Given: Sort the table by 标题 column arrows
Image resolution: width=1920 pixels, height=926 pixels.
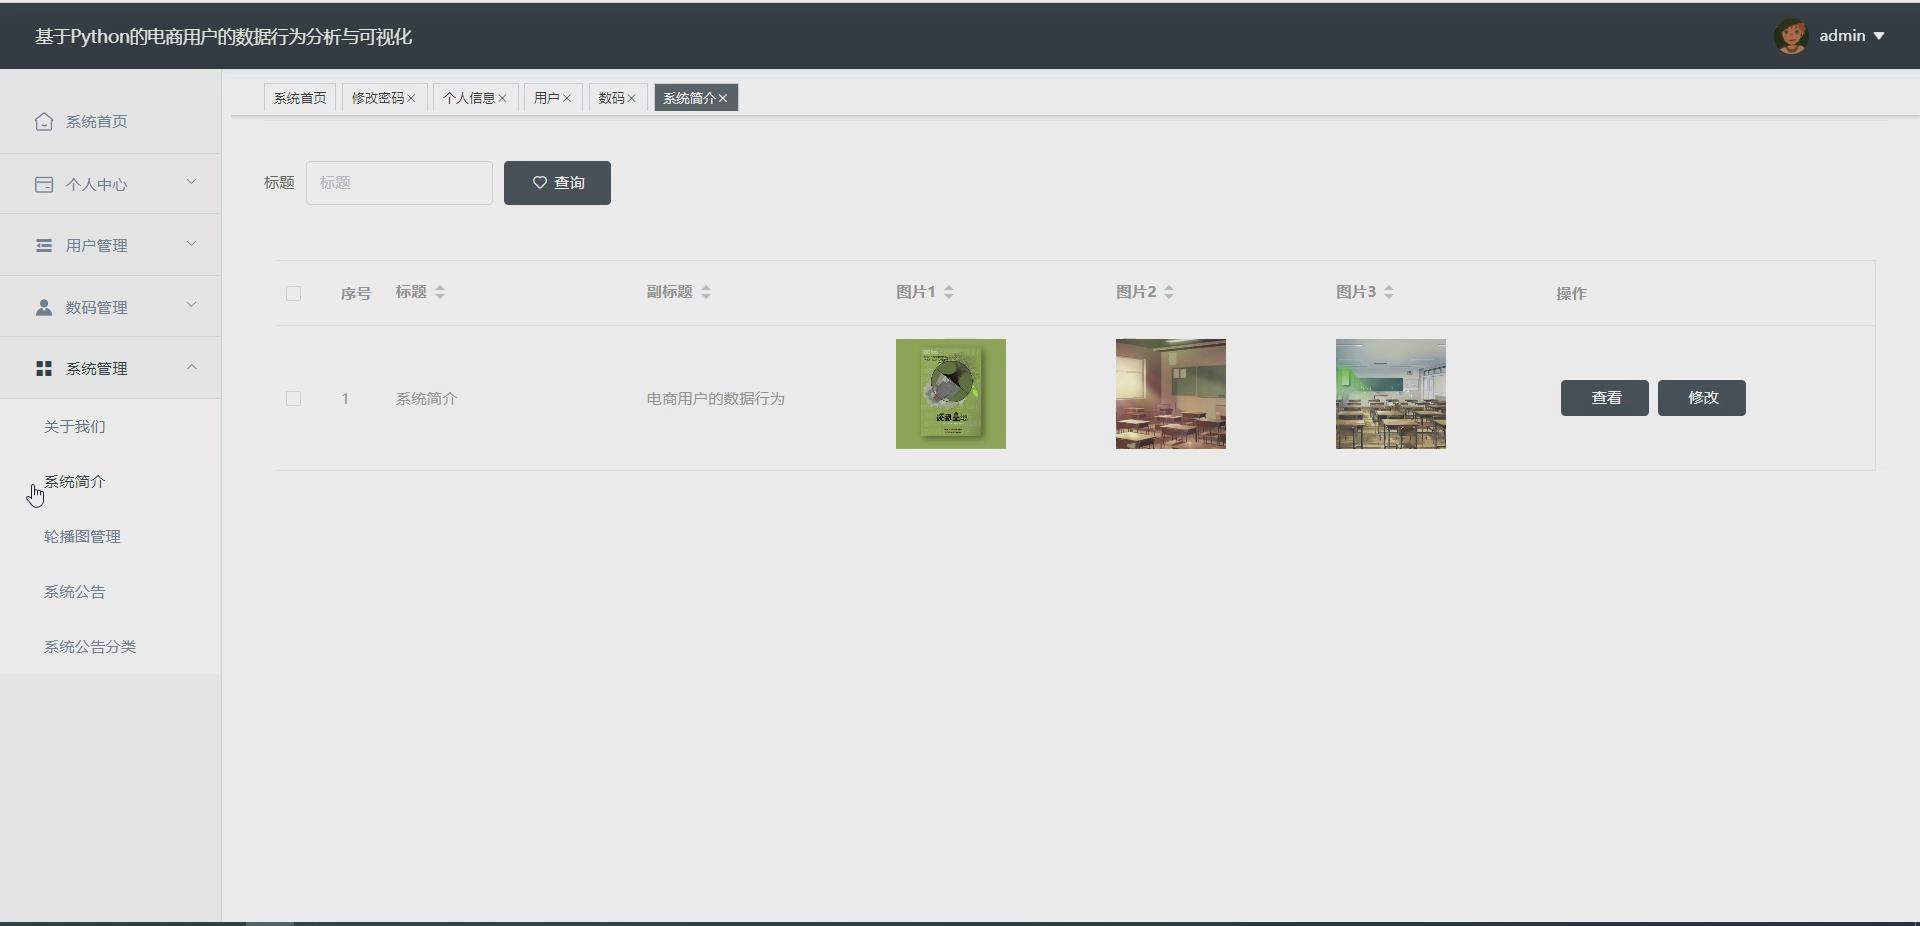Looking at the screenshot, I should coord(440,292).
